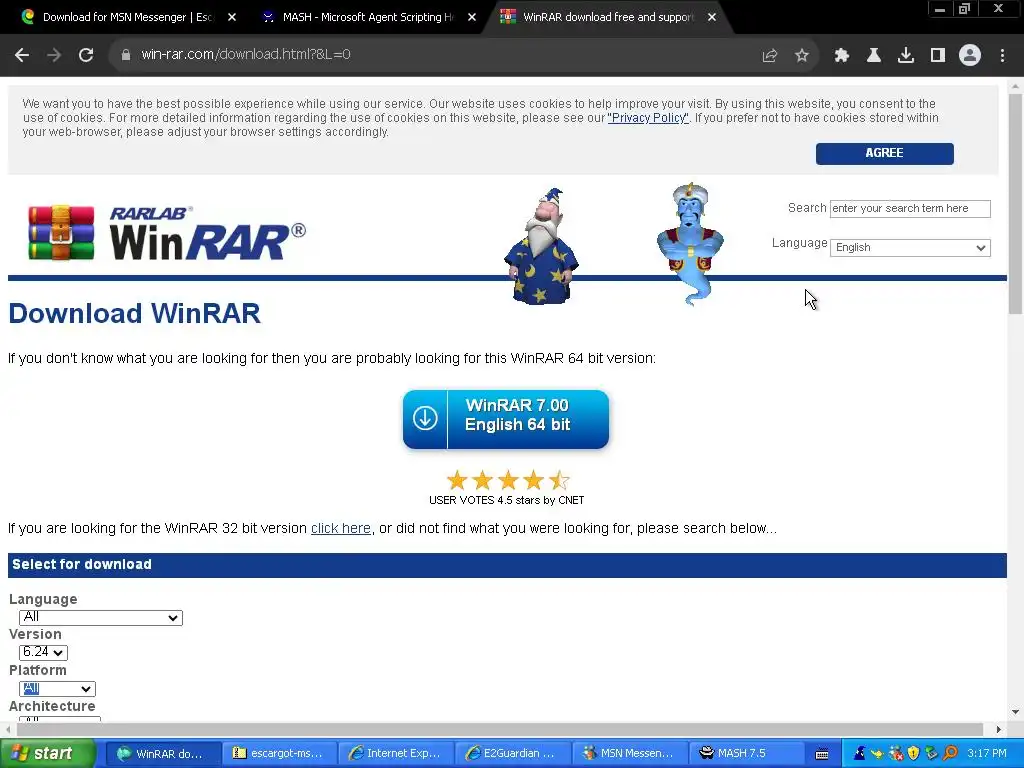1024x768 pixels.
Task: Click the wizard hat tray icon
Action: [x=859, y=753]
